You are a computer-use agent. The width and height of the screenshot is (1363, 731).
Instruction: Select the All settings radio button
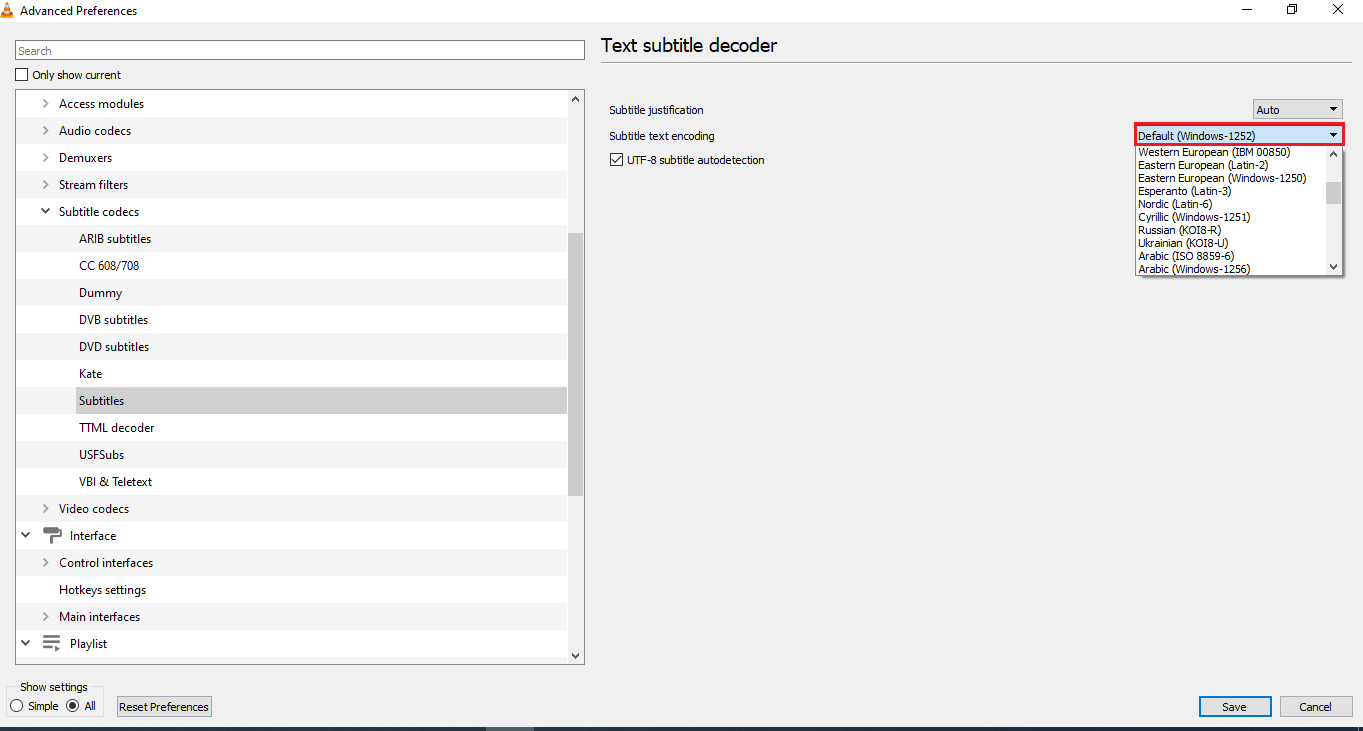click(73, 706)
